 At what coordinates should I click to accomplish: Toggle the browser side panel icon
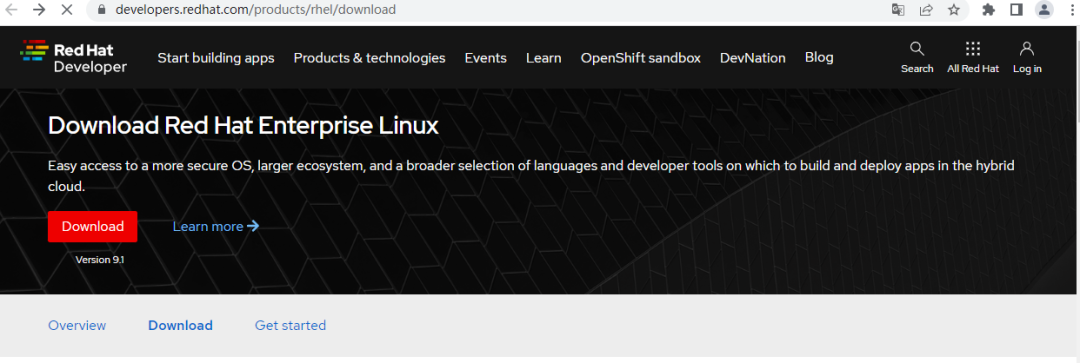coord(1017,10)
